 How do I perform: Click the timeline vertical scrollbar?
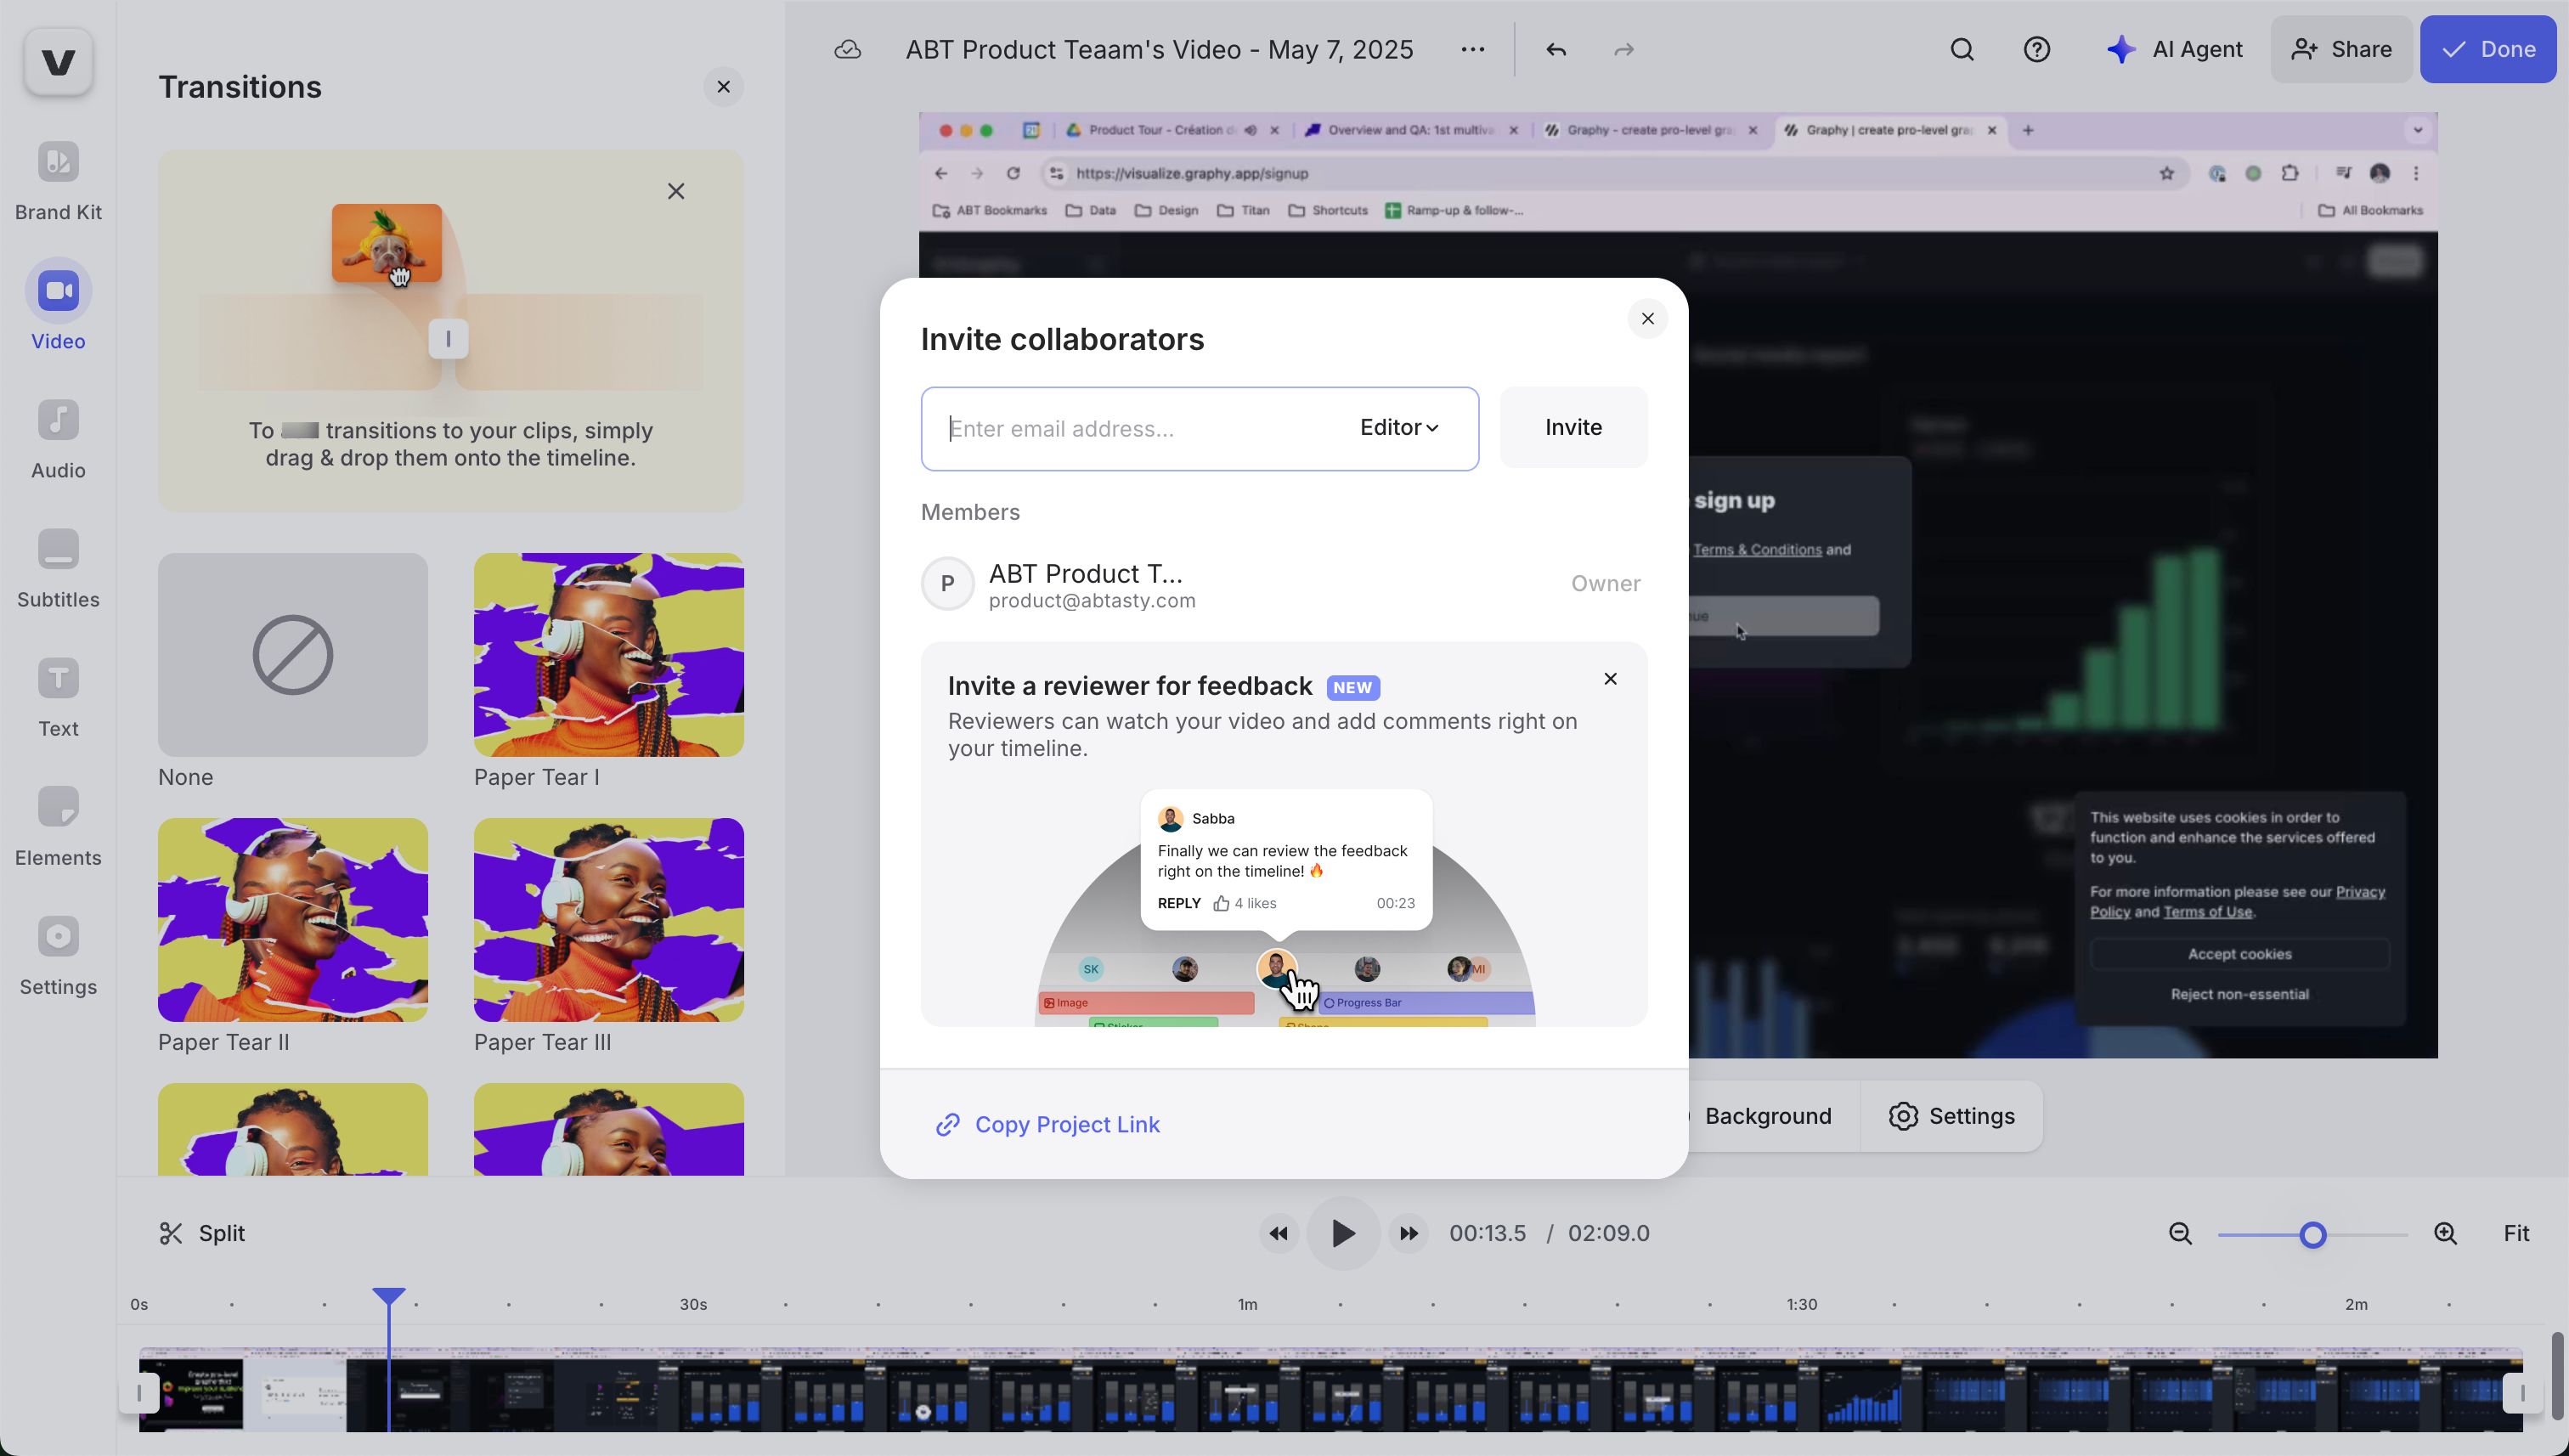click(2558, 1376)
